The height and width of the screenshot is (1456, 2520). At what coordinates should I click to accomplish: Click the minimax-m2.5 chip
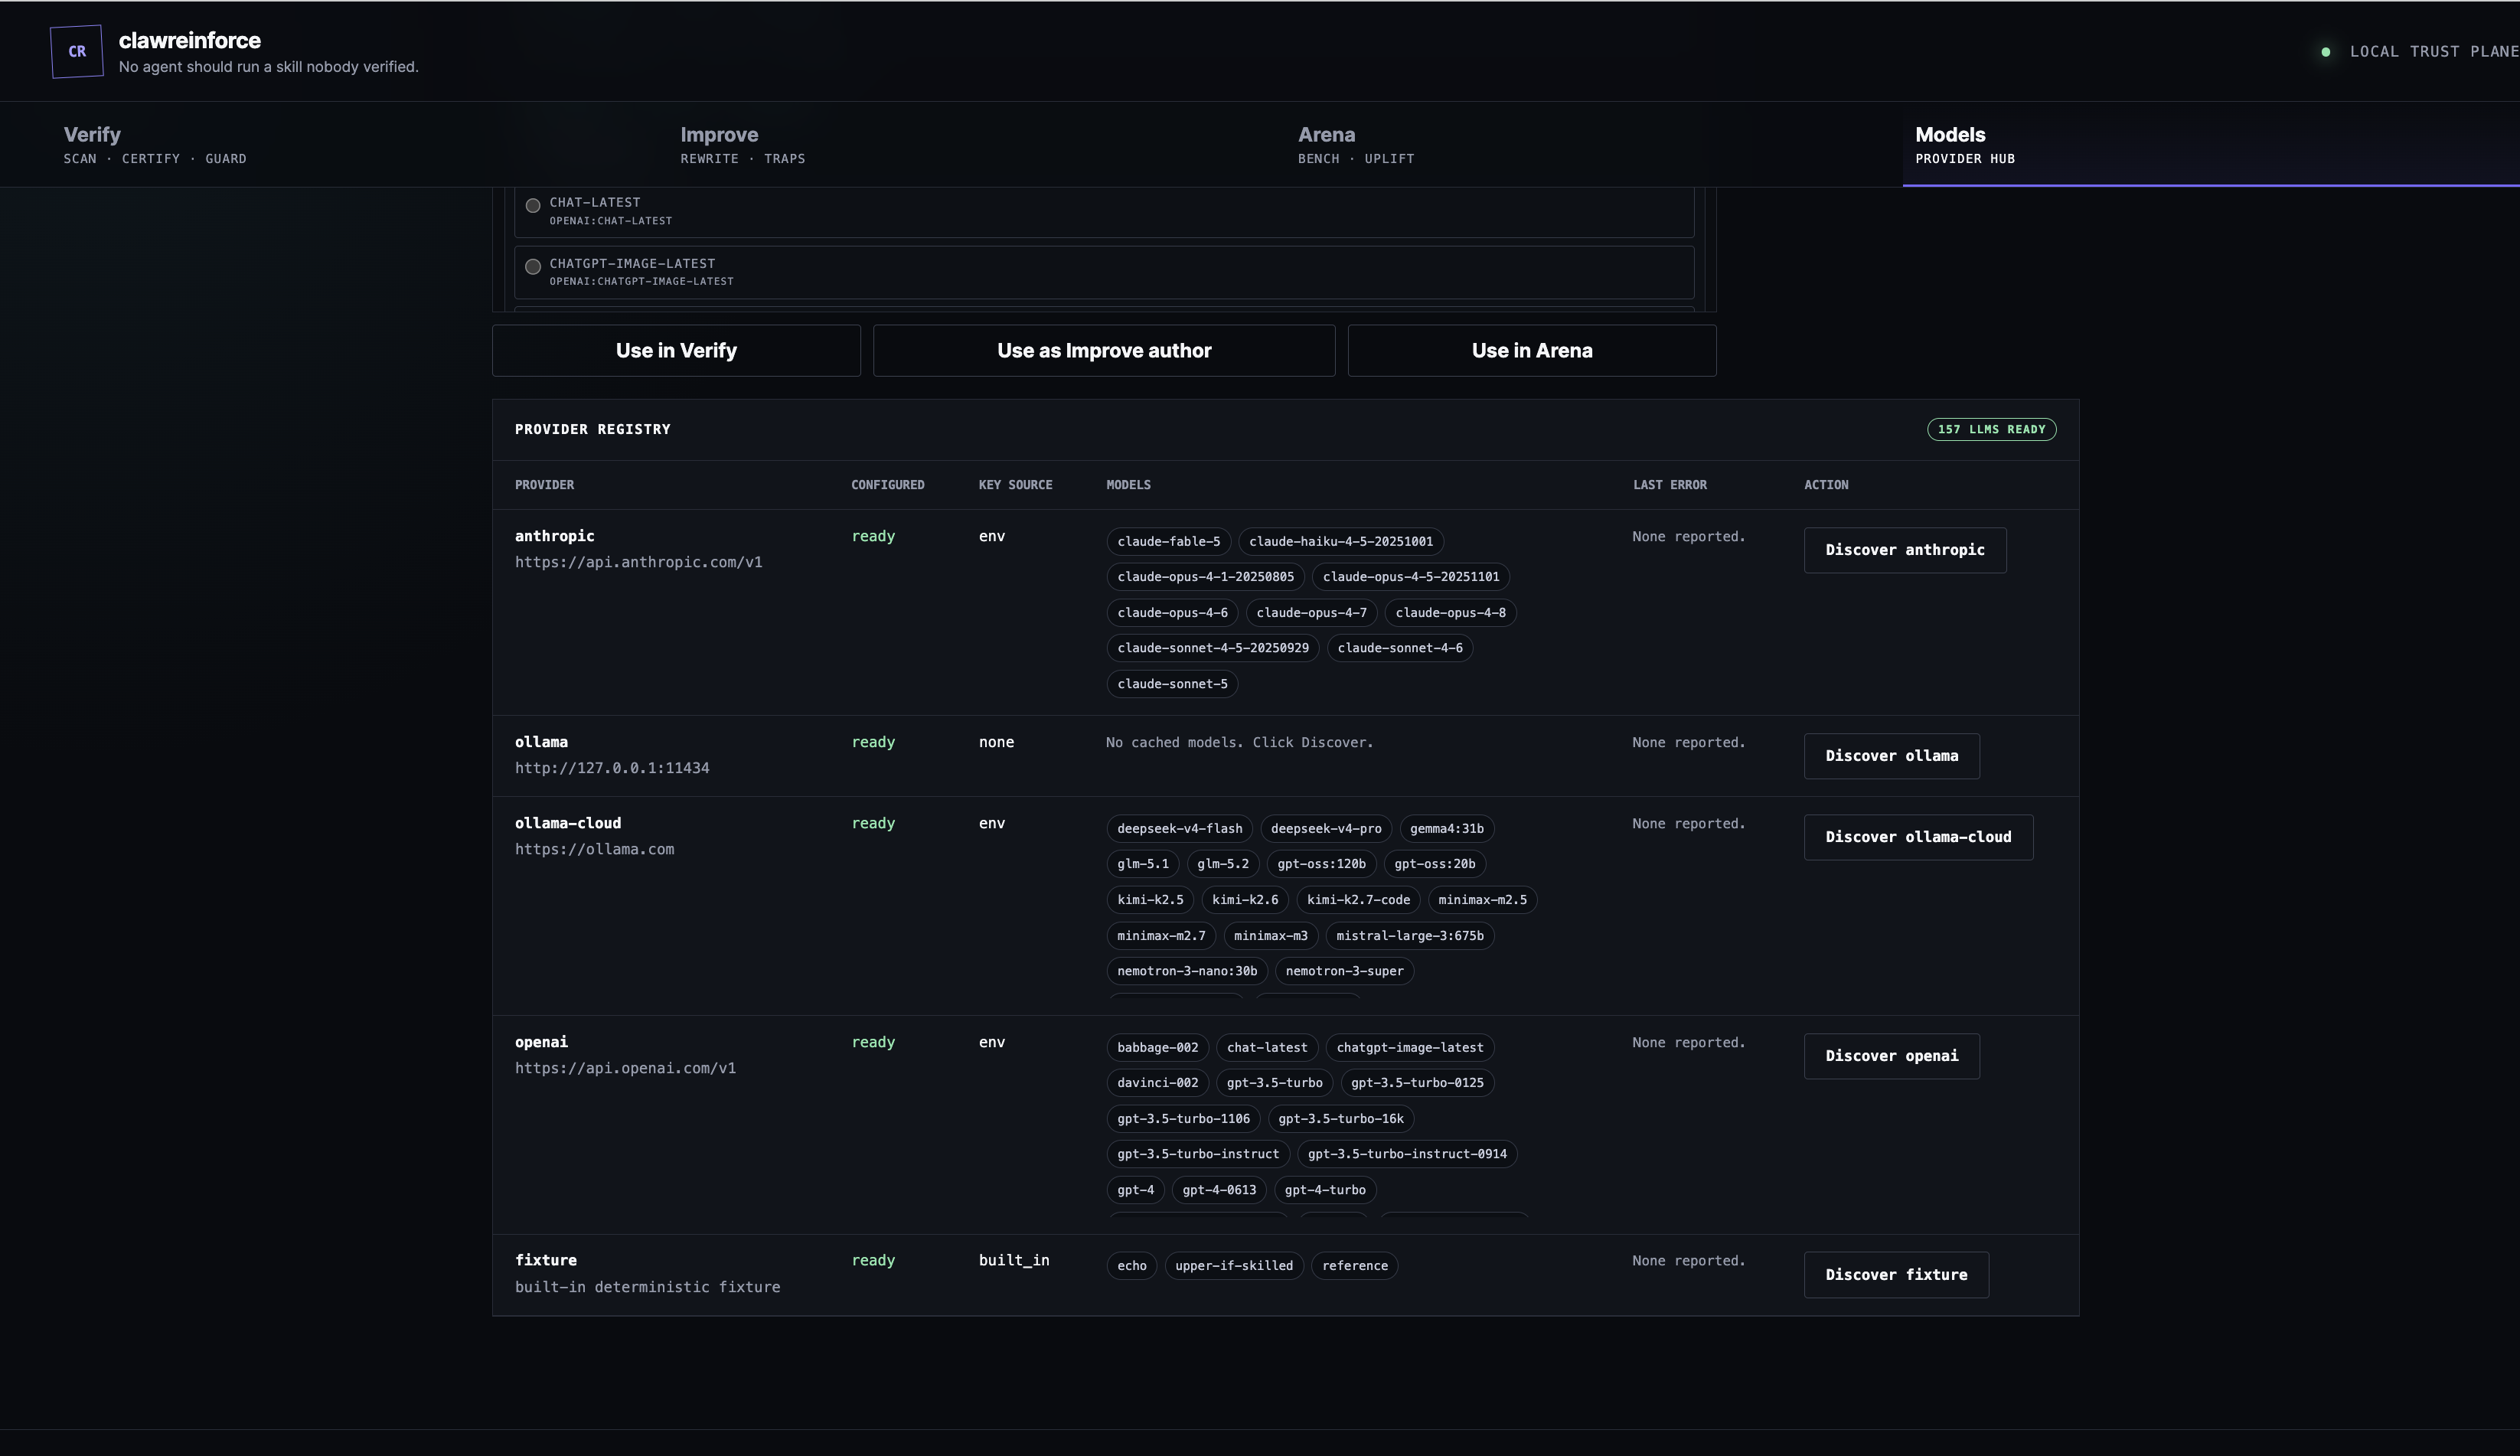pos(1482,900)
